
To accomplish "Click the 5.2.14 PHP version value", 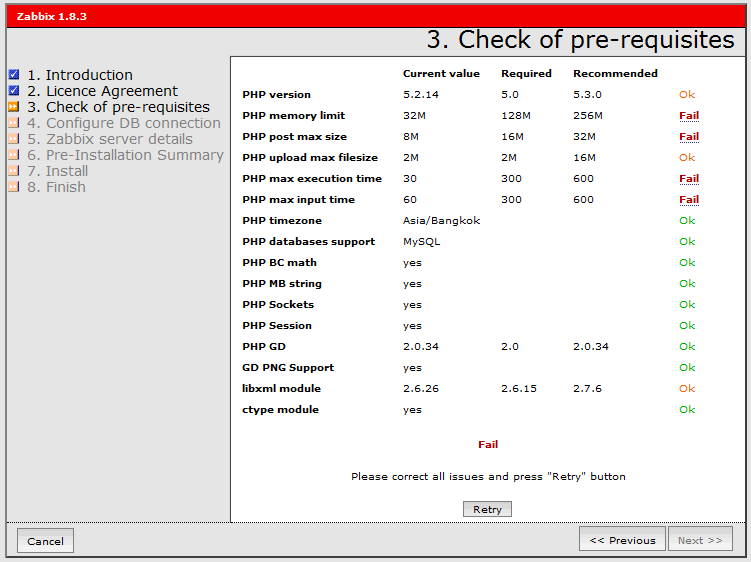I will coord(421,94).
